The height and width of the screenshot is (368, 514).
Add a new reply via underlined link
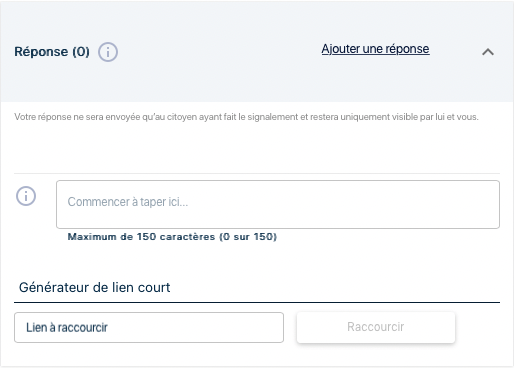tap(375, 49)
